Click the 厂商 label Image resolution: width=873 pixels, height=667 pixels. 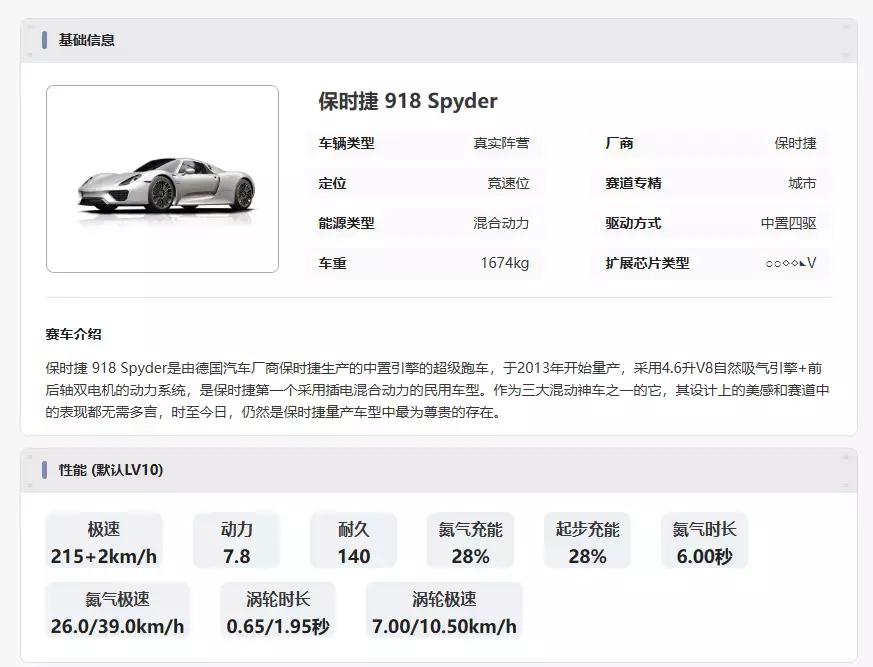tap(619, 143)
